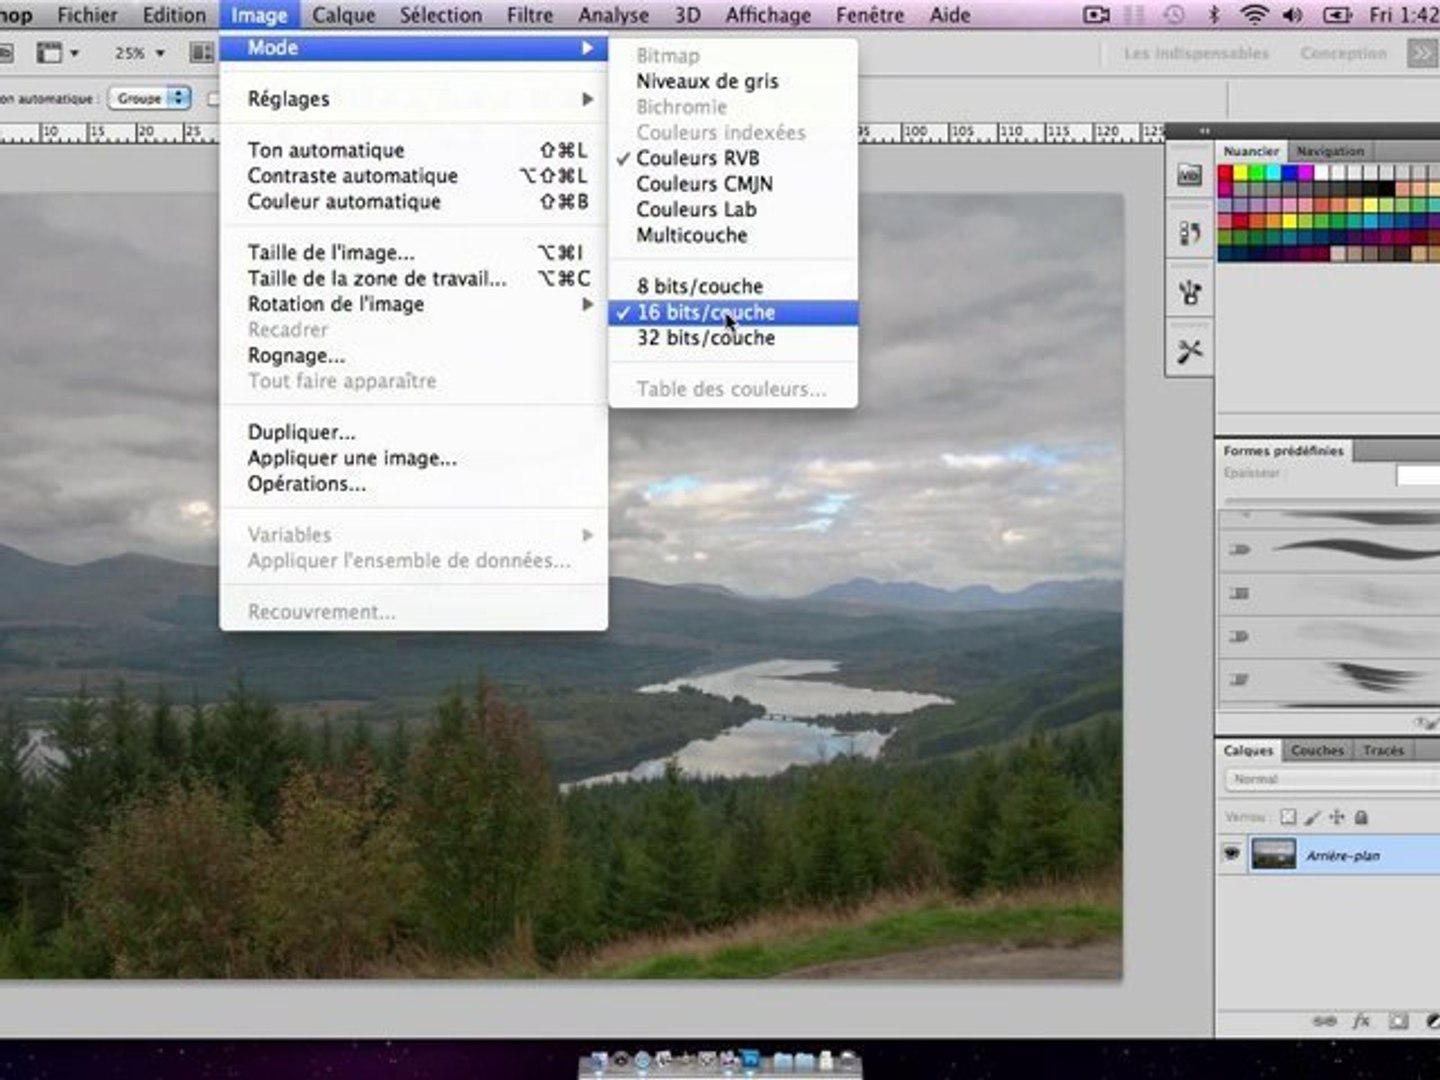Pick the red swatch in Nuancier
Image resolution: width=1440 pixels, height=1080 pixels.
pyautogui.click(x=1225, y=173)
